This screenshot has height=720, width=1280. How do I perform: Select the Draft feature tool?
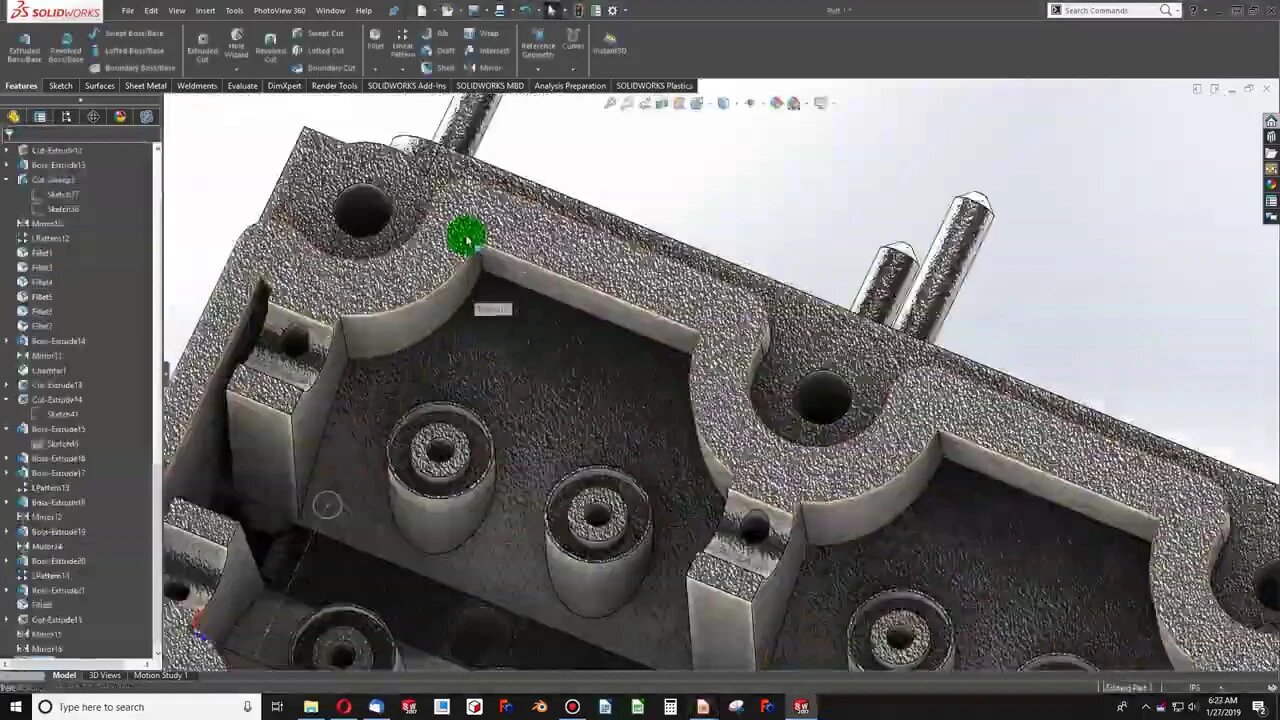[x=439, y=50]
